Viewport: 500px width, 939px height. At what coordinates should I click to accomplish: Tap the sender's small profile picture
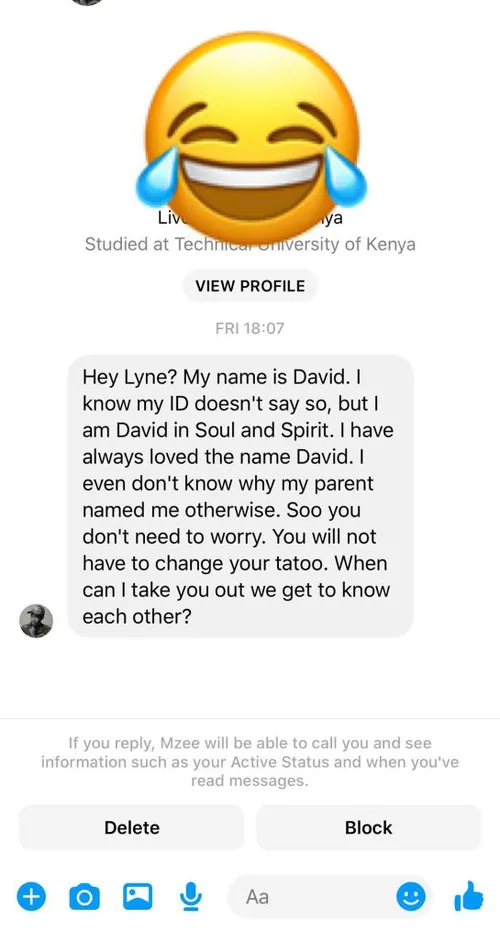coord(36,621)
